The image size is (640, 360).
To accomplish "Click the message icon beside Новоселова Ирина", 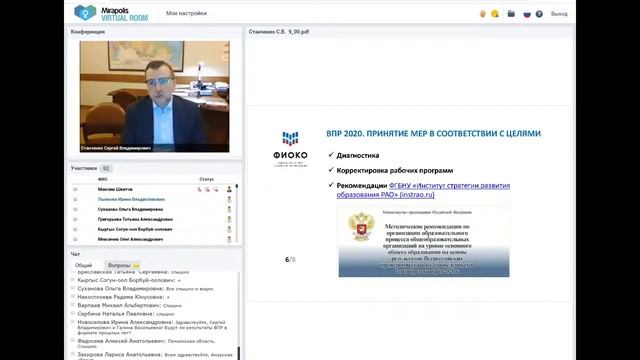I will tap(73, 322).
